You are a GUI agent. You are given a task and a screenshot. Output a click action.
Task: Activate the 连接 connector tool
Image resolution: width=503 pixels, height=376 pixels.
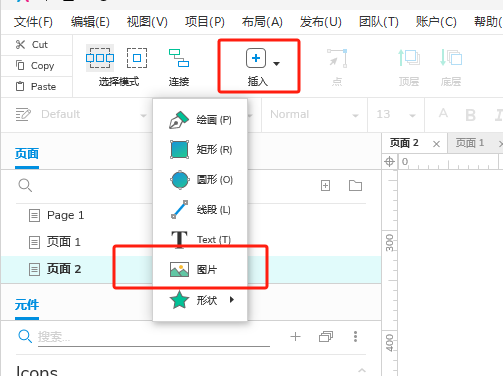coord(179,67)
